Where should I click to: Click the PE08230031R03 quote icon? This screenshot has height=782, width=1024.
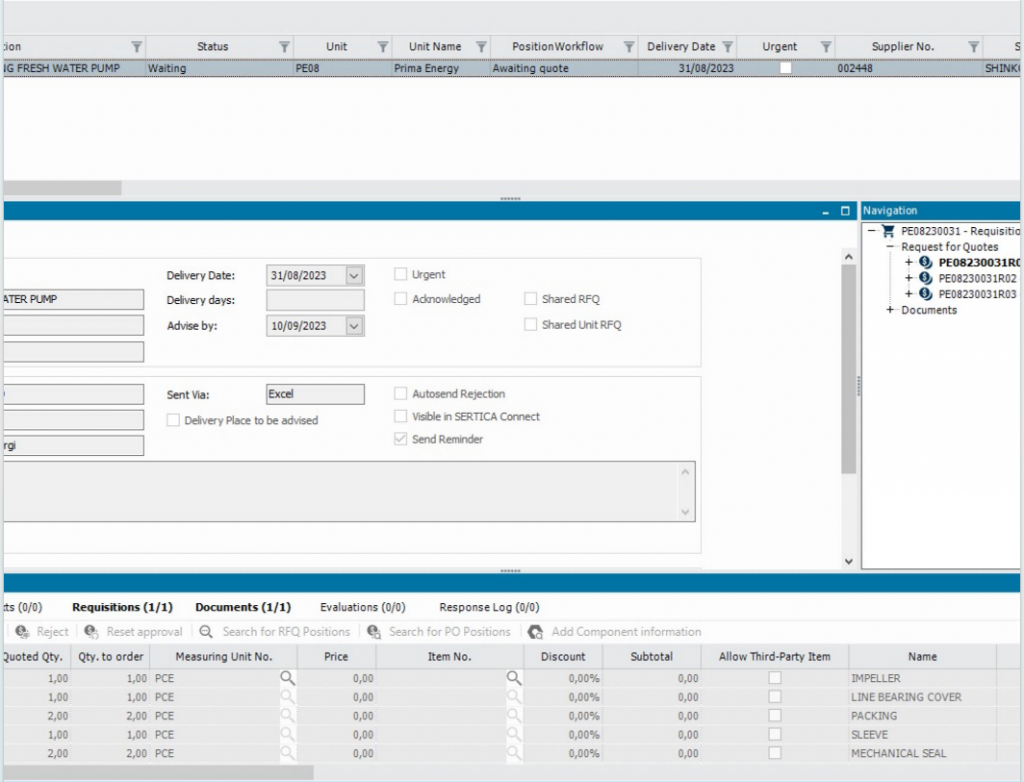(925, 294)
